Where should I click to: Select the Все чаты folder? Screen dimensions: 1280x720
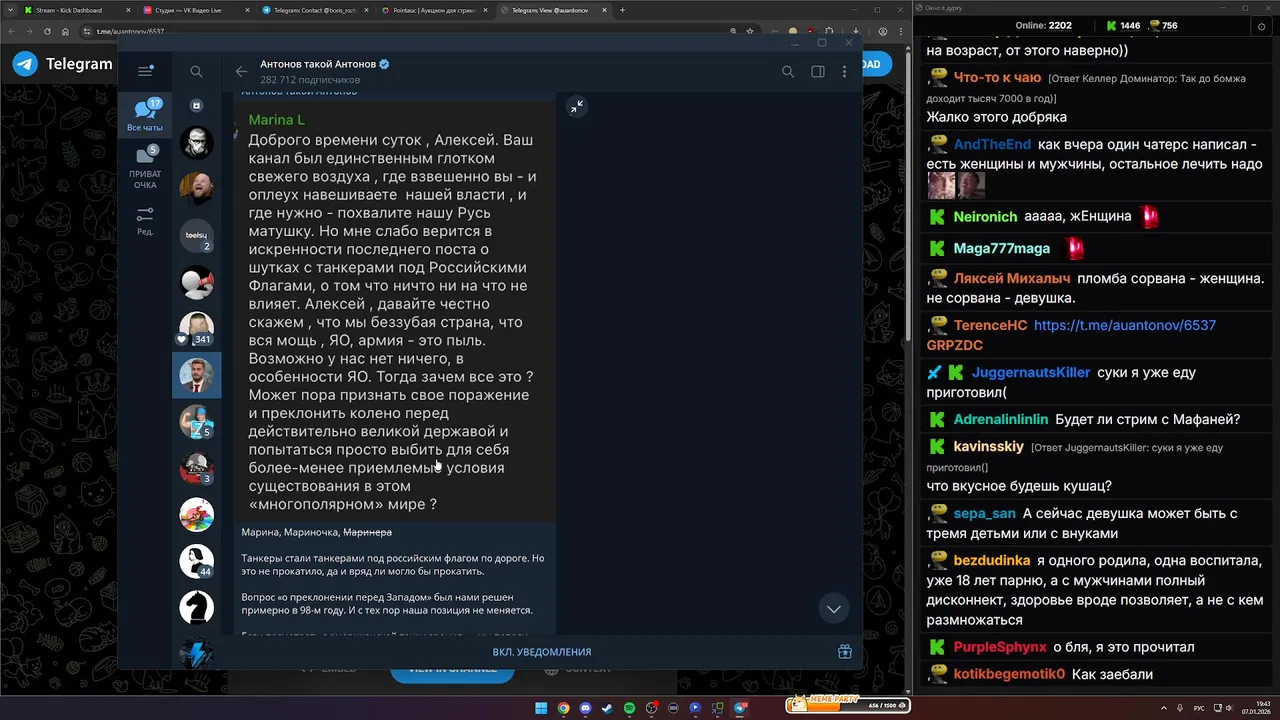[145, 116]
